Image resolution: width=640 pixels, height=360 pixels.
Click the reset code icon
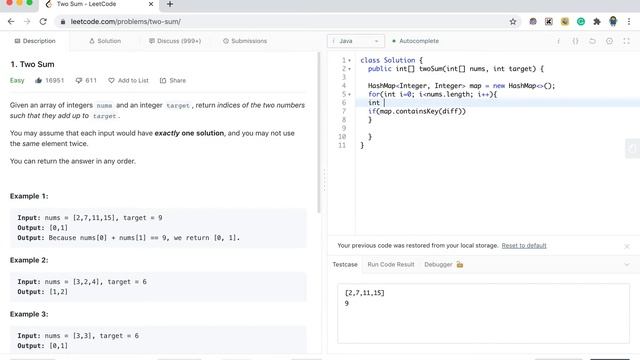pyautogui.click(x=592, y=41)
